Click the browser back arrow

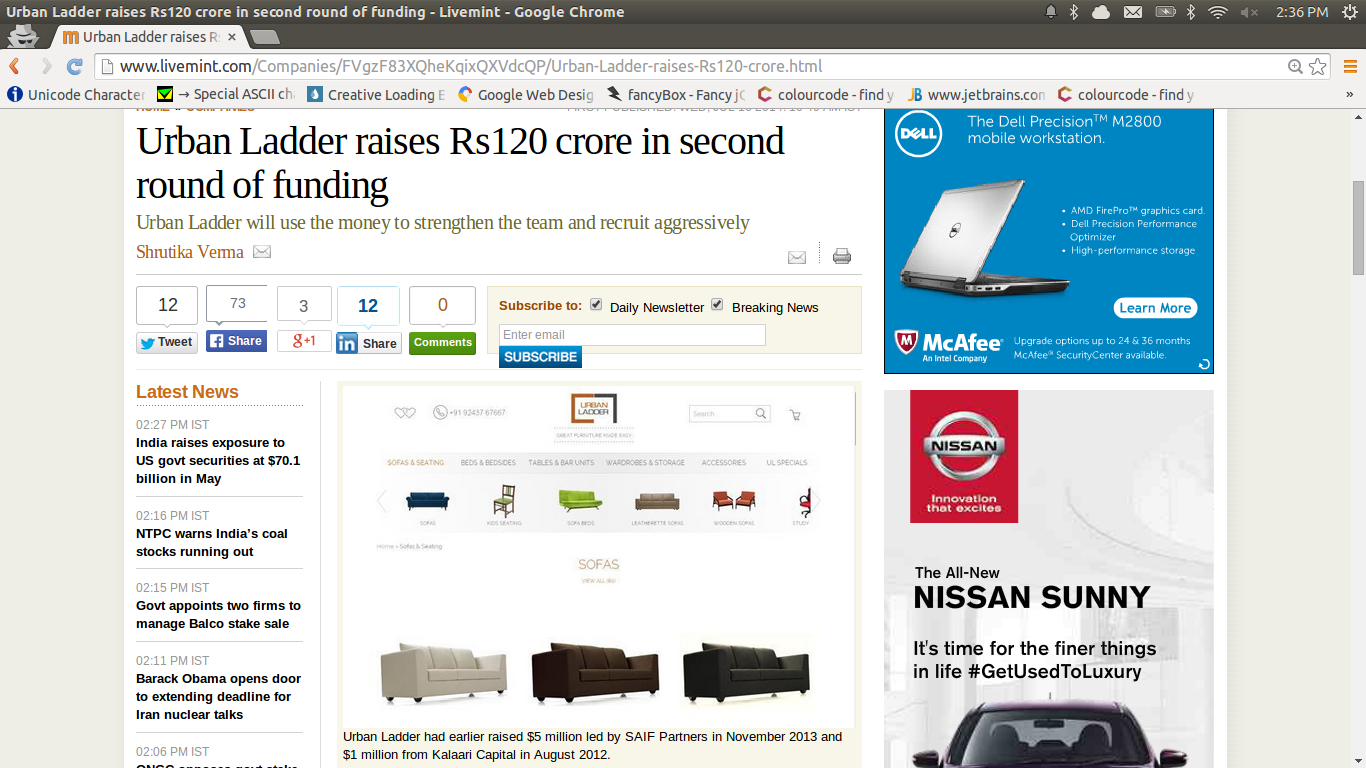pyautogui.click(x=15, y=67)
